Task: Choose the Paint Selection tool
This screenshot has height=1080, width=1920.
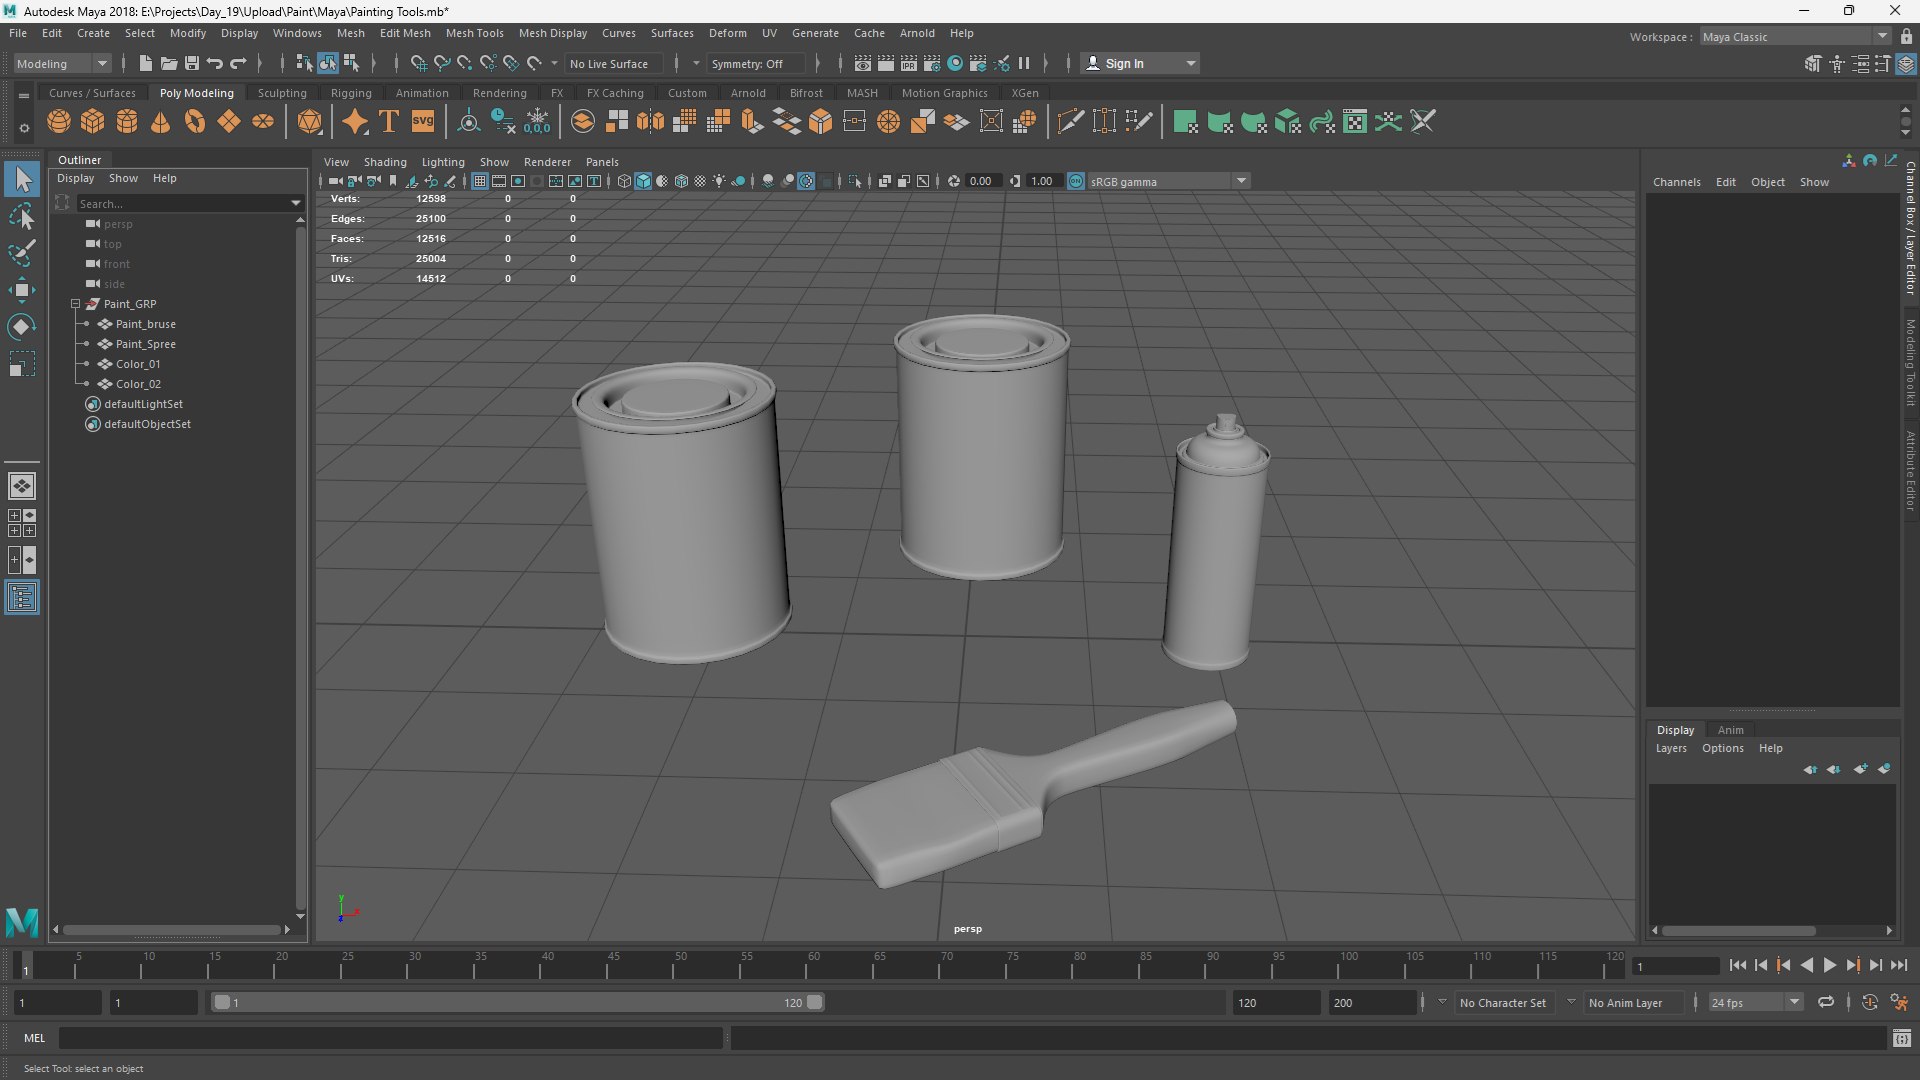Action: point(22,252)
